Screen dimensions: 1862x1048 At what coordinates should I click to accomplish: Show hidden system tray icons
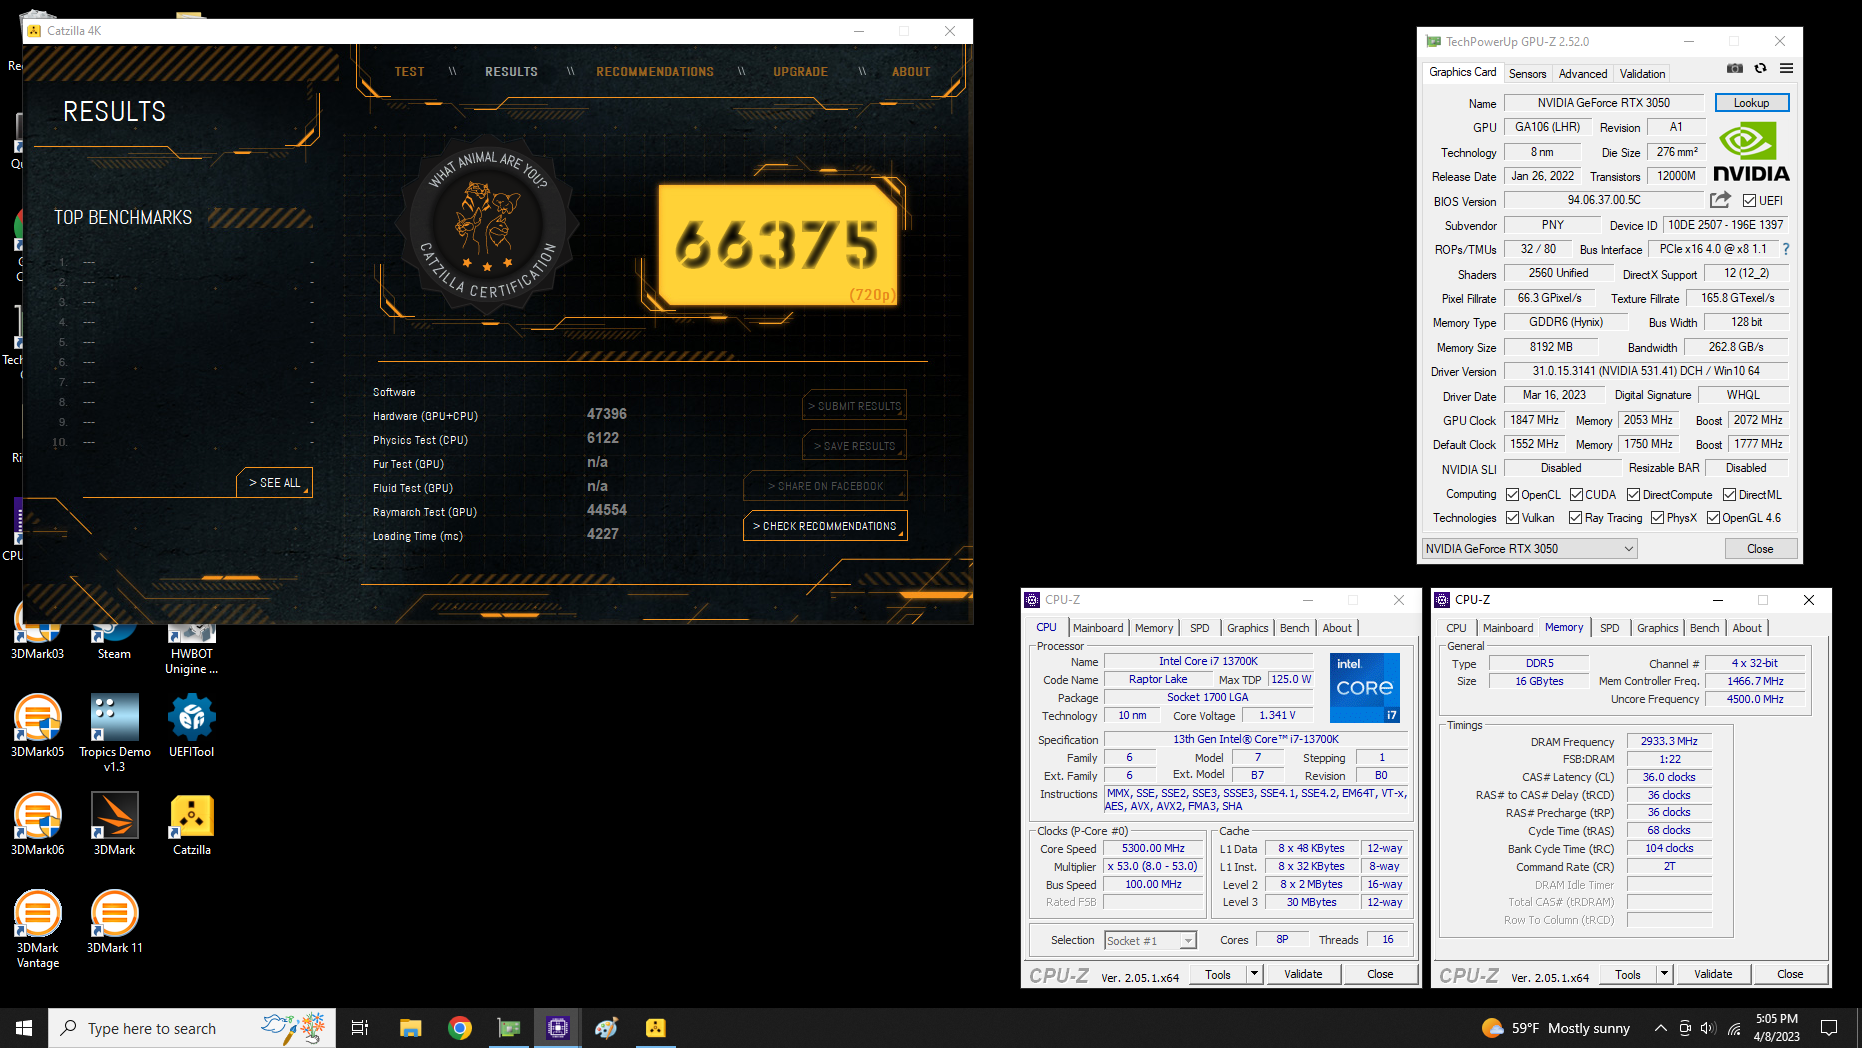click(1660, 1028)
